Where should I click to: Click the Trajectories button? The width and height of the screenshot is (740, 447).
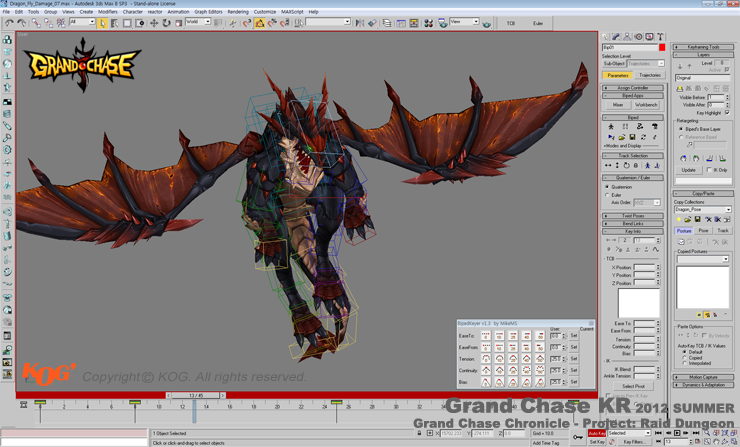(x=649, y=75)
